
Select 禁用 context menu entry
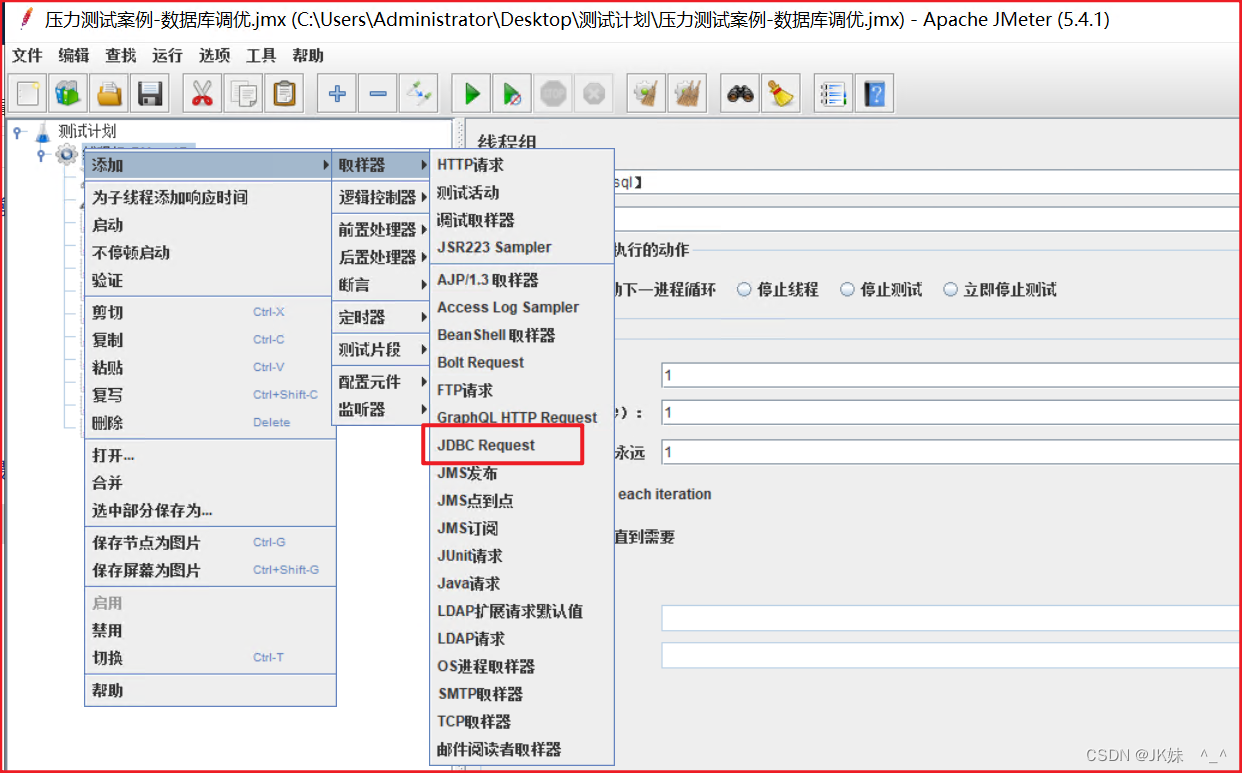click(210, 631)
